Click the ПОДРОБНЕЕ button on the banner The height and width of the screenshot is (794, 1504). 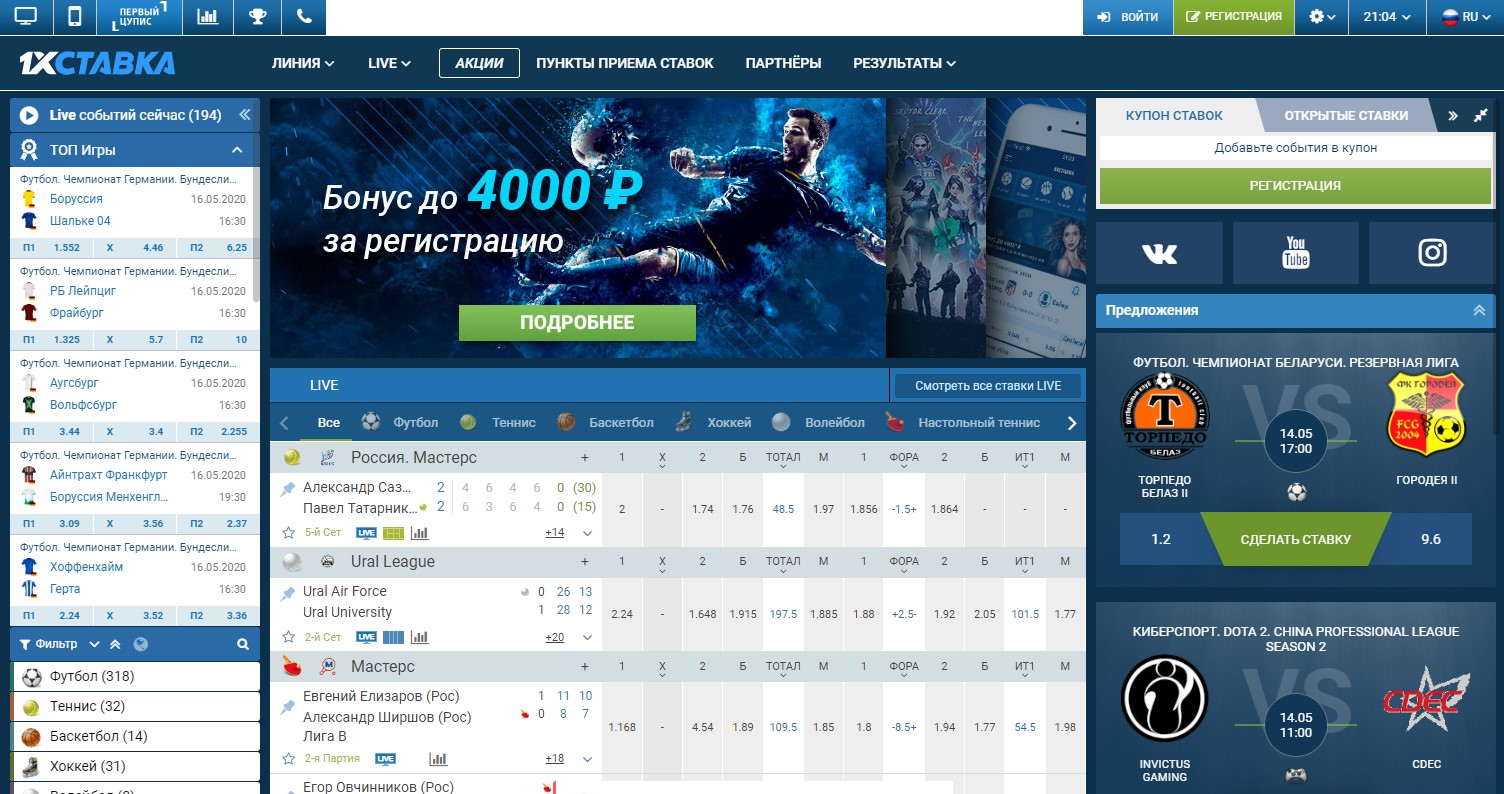[577, 323]
